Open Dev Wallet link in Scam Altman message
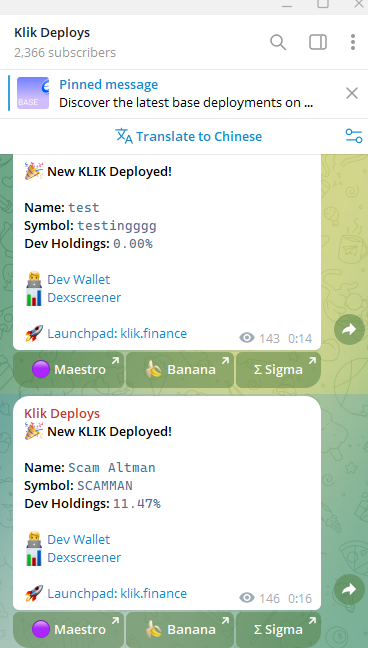Screen dimensions: 368x648 click(79, 539)
